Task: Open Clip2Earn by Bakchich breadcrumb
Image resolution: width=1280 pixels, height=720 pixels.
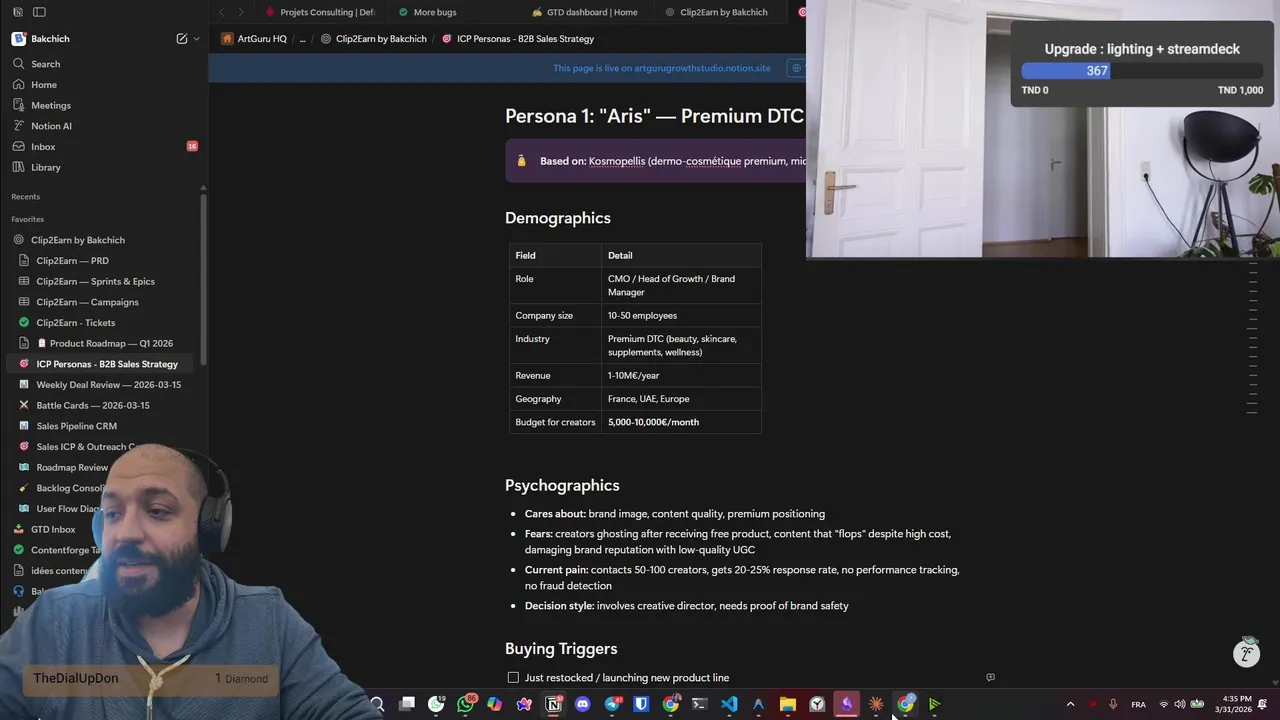Action: click(x=373, y=39)
